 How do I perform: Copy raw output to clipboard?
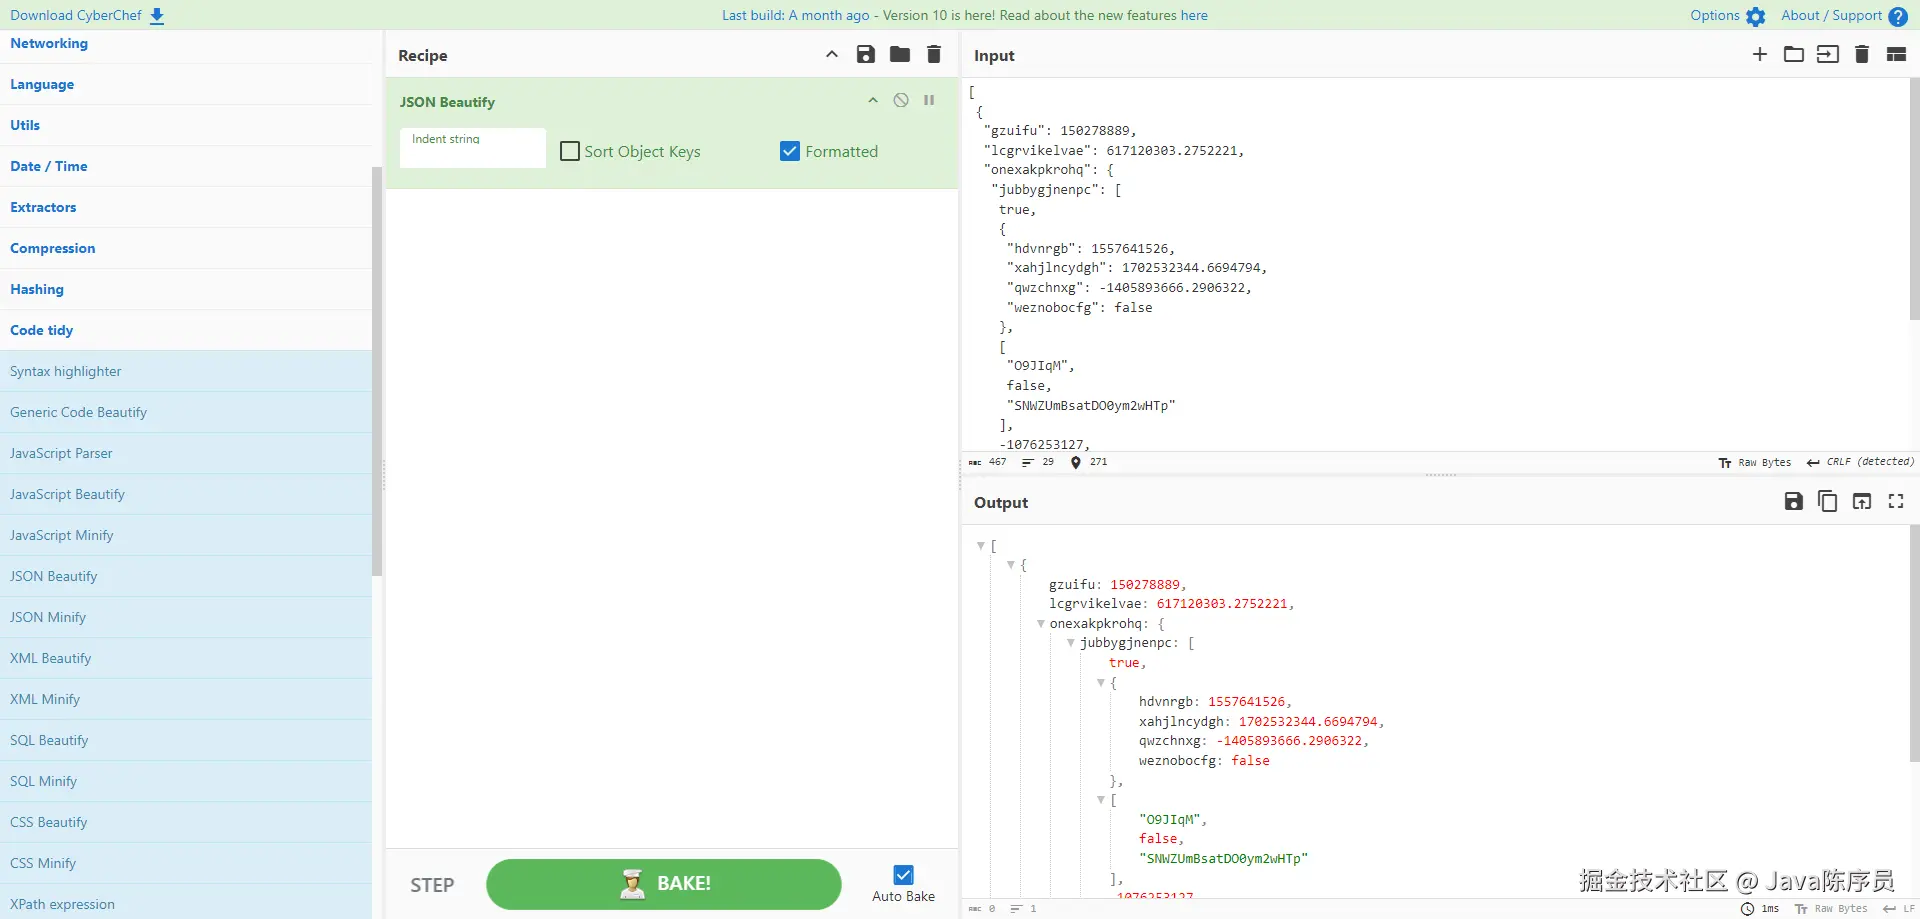pos(1828,502)
